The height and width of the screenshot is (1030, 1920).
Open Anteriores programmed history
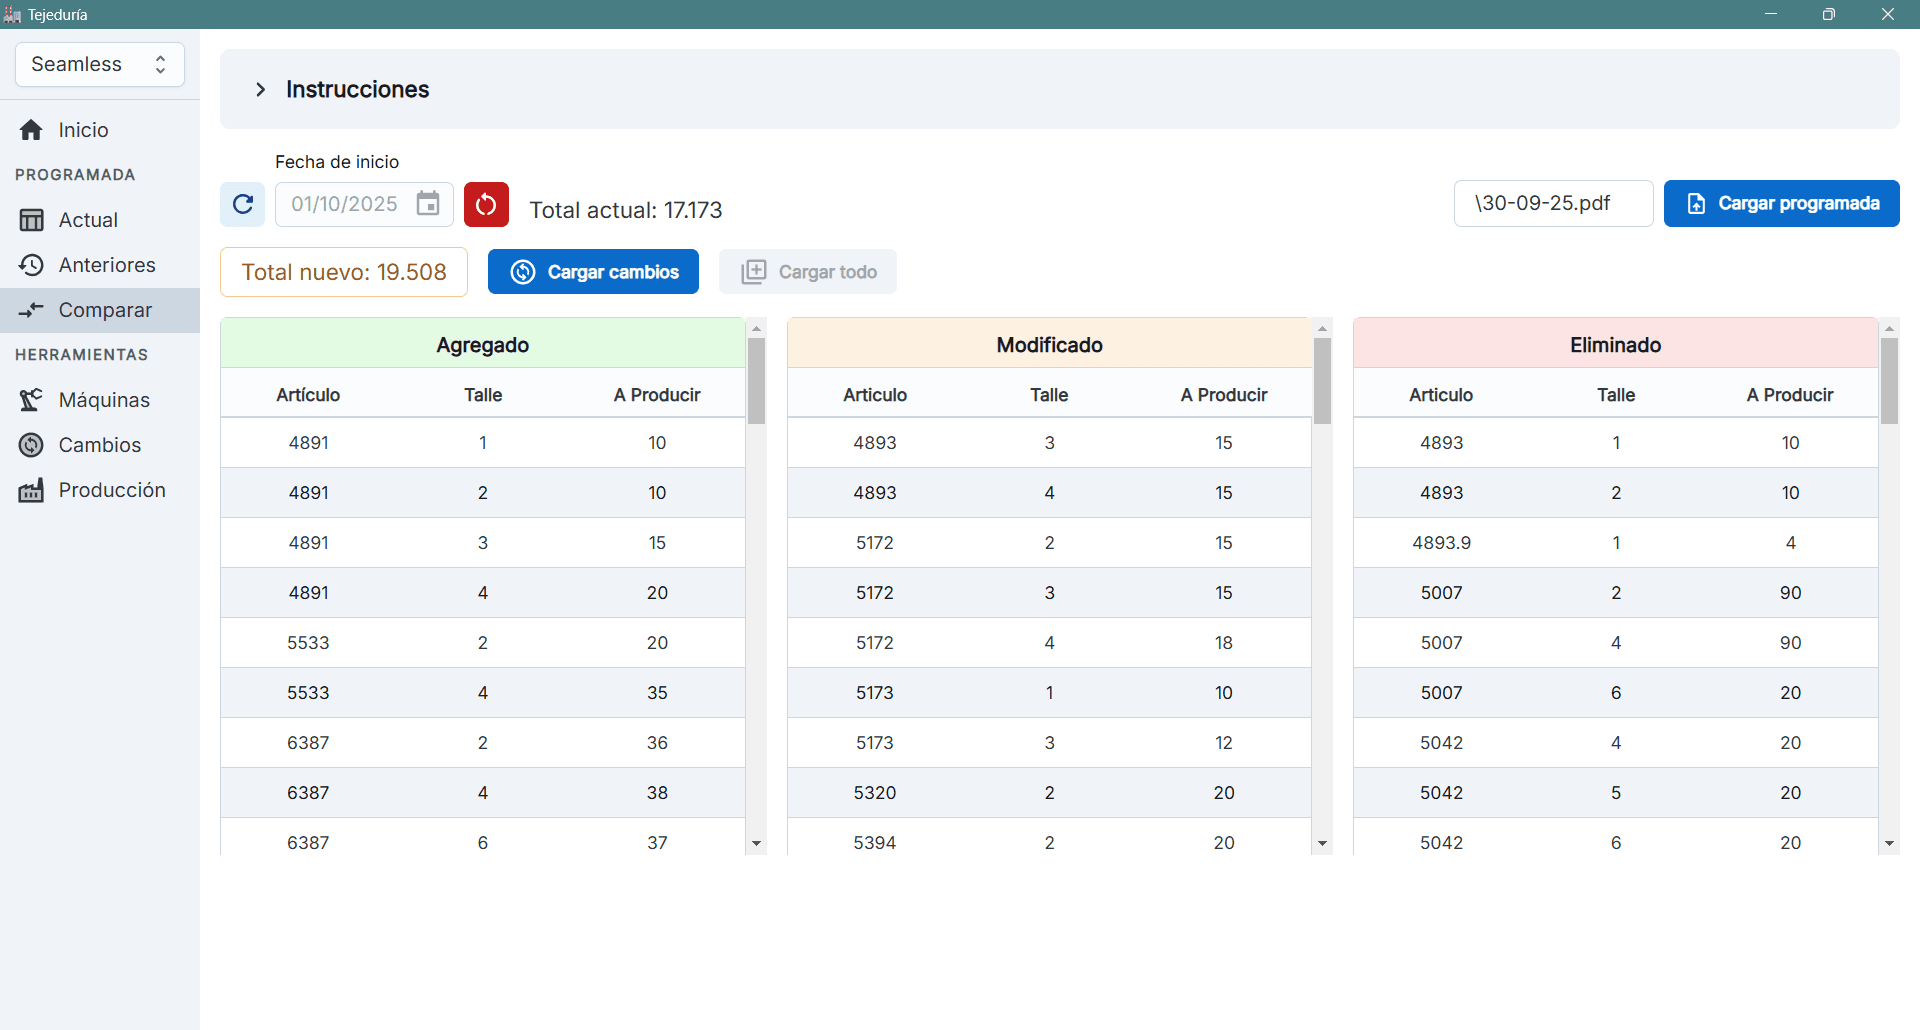tap(107, 265)
